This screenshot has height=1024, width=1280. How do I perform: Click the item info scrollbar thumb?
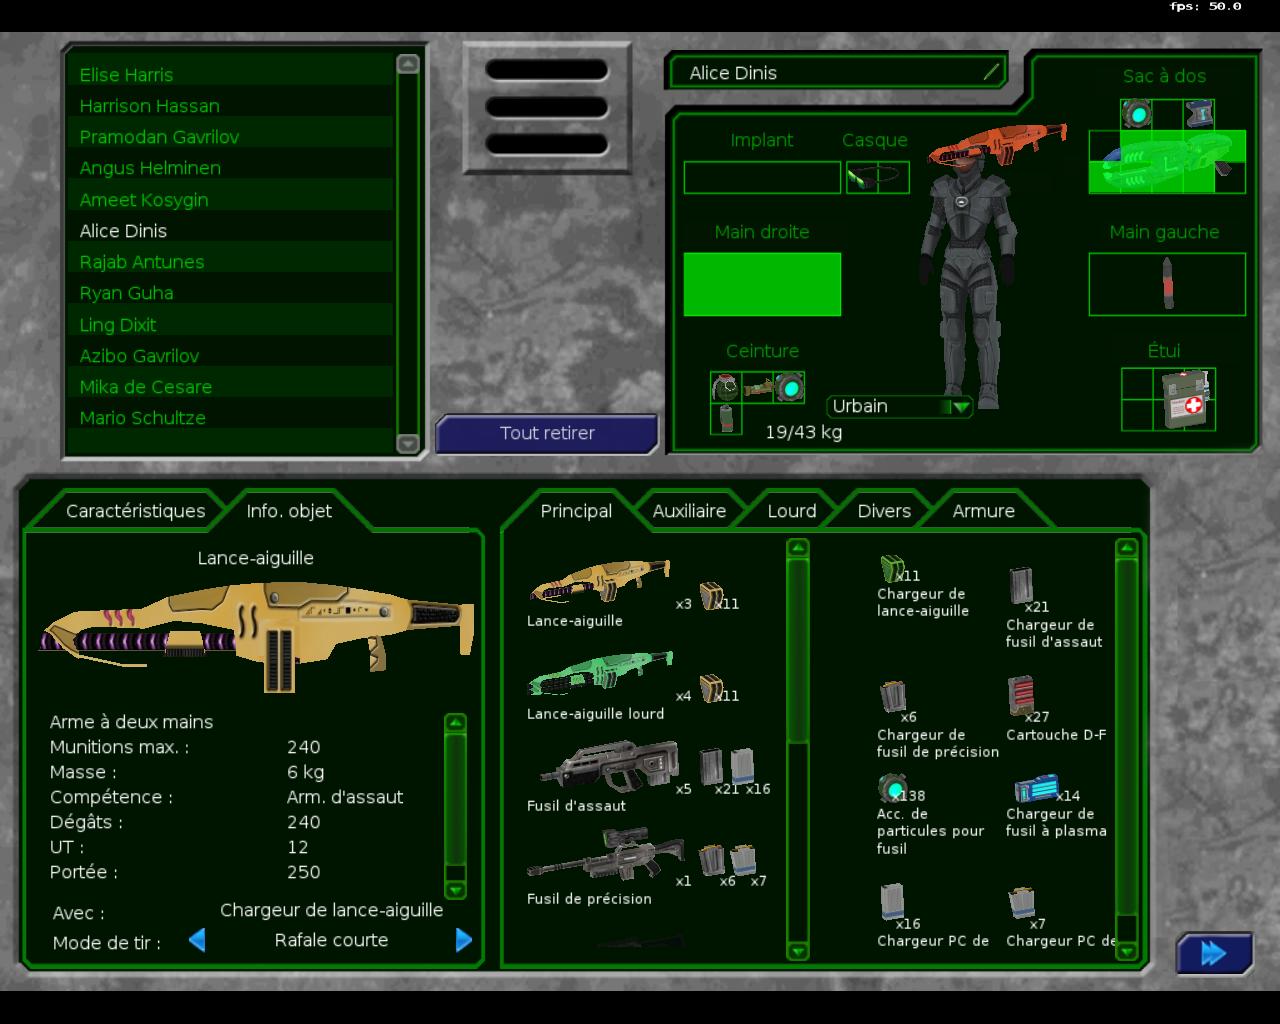point(455,798)
